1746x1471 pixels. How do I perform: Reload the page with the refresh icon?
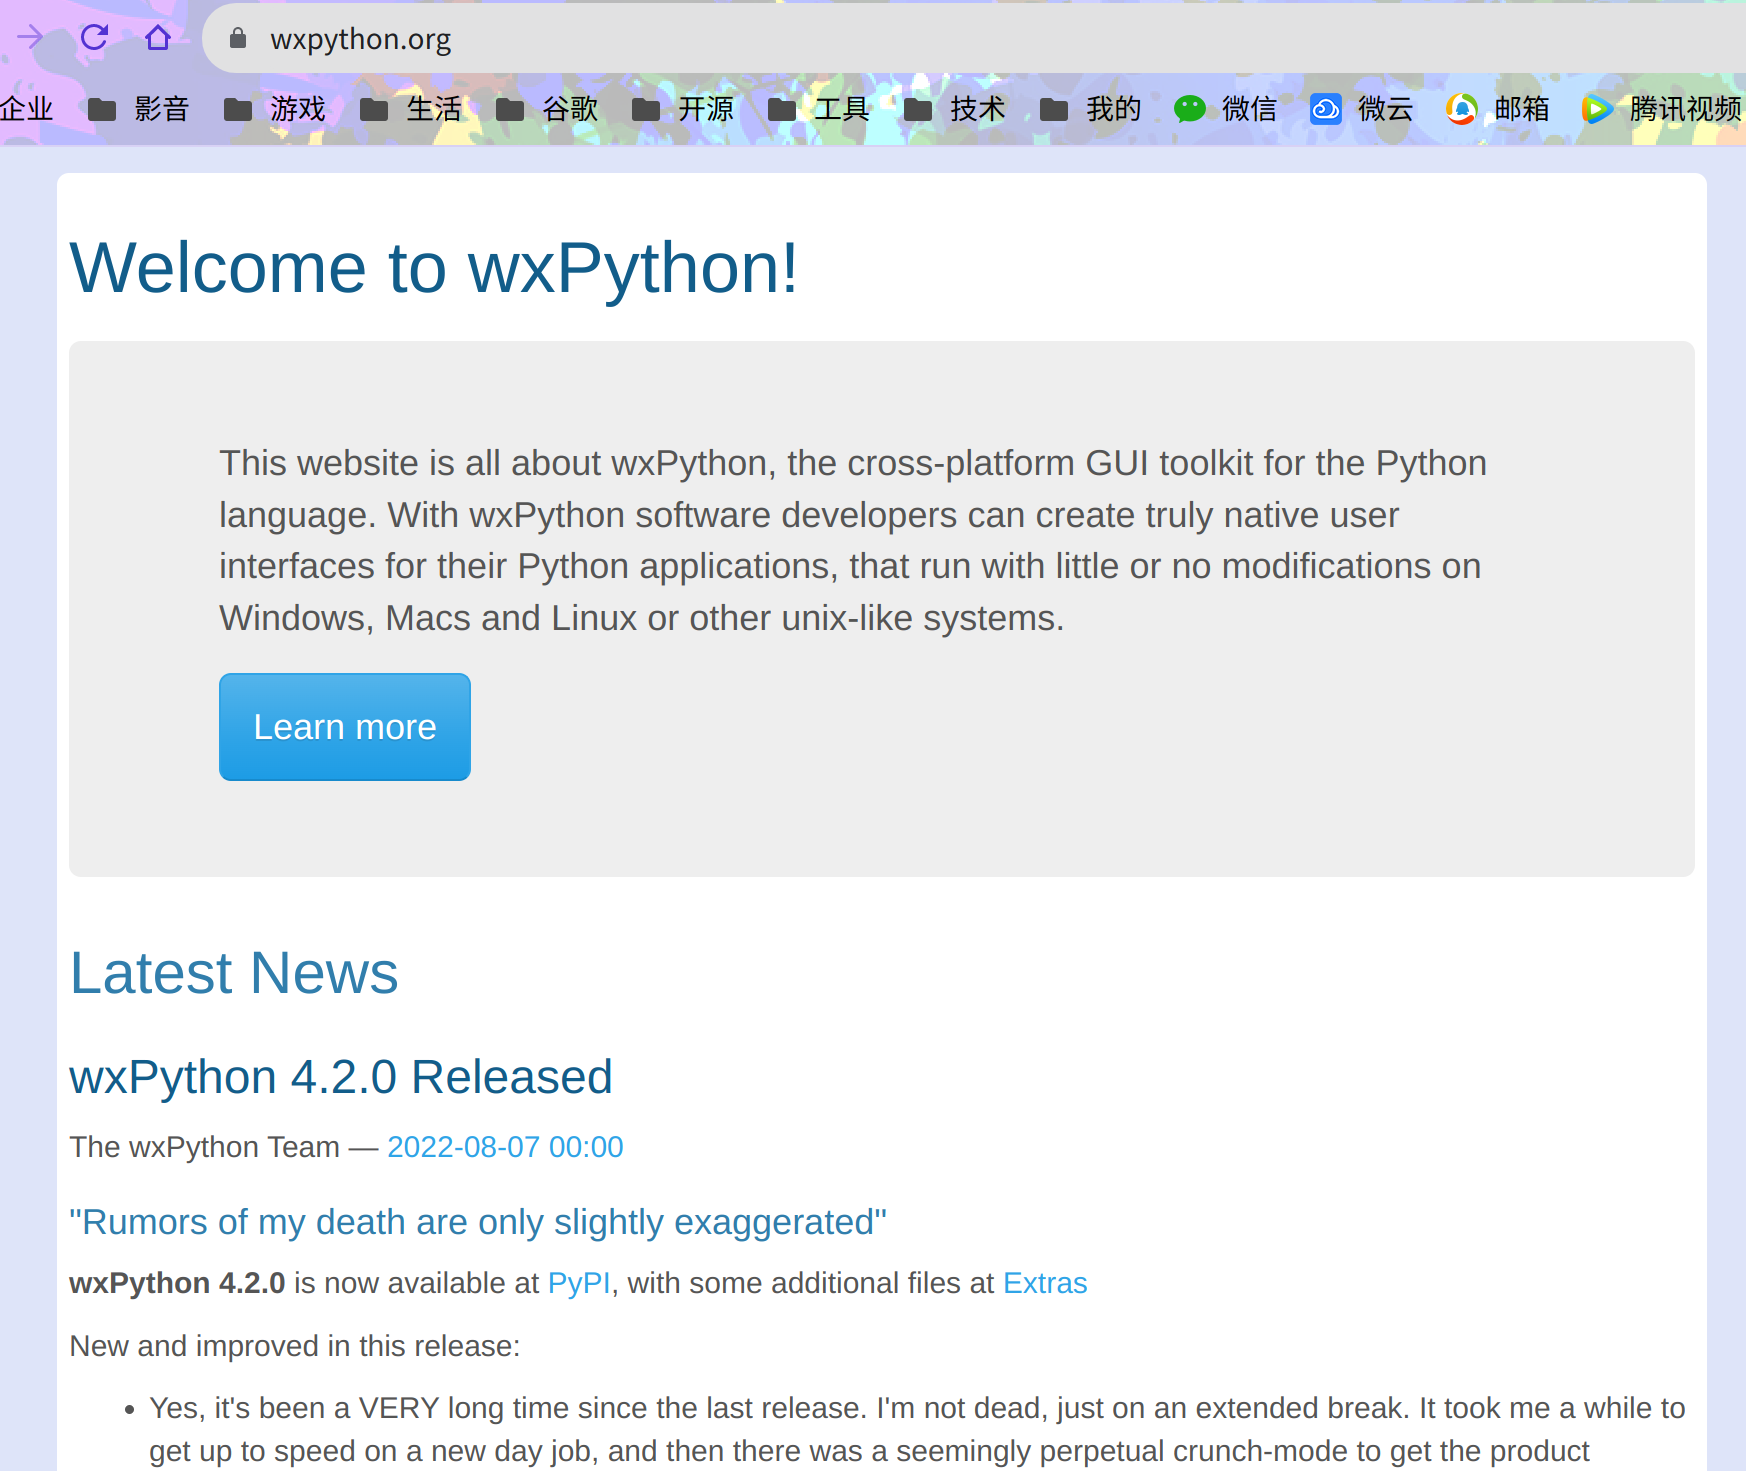(x=94, y=38)
